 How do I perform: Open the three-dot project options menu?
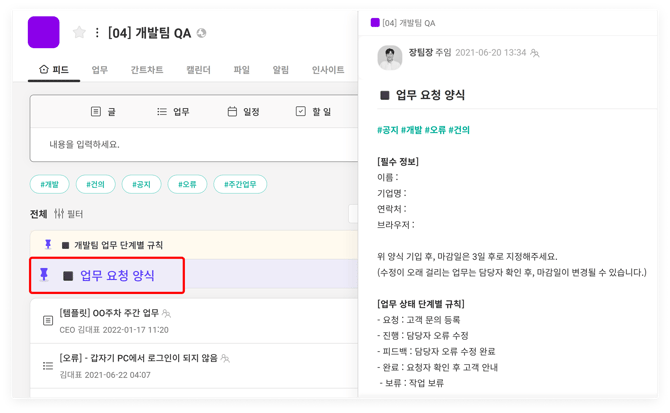[x=97, y=33]
